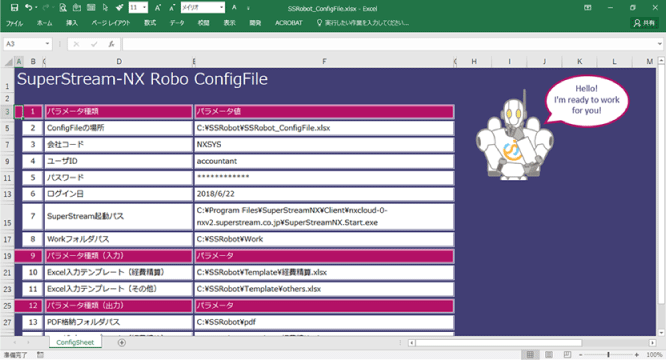Click the Name Box showing A3

24,44
